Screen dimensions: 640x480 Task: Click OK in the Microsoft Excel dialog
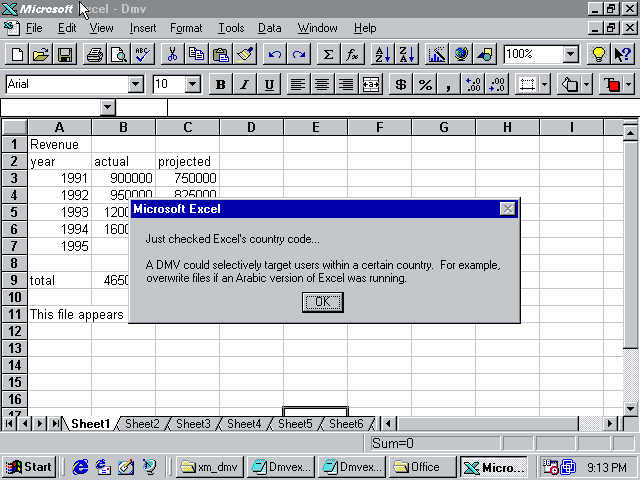pos(322,302)
